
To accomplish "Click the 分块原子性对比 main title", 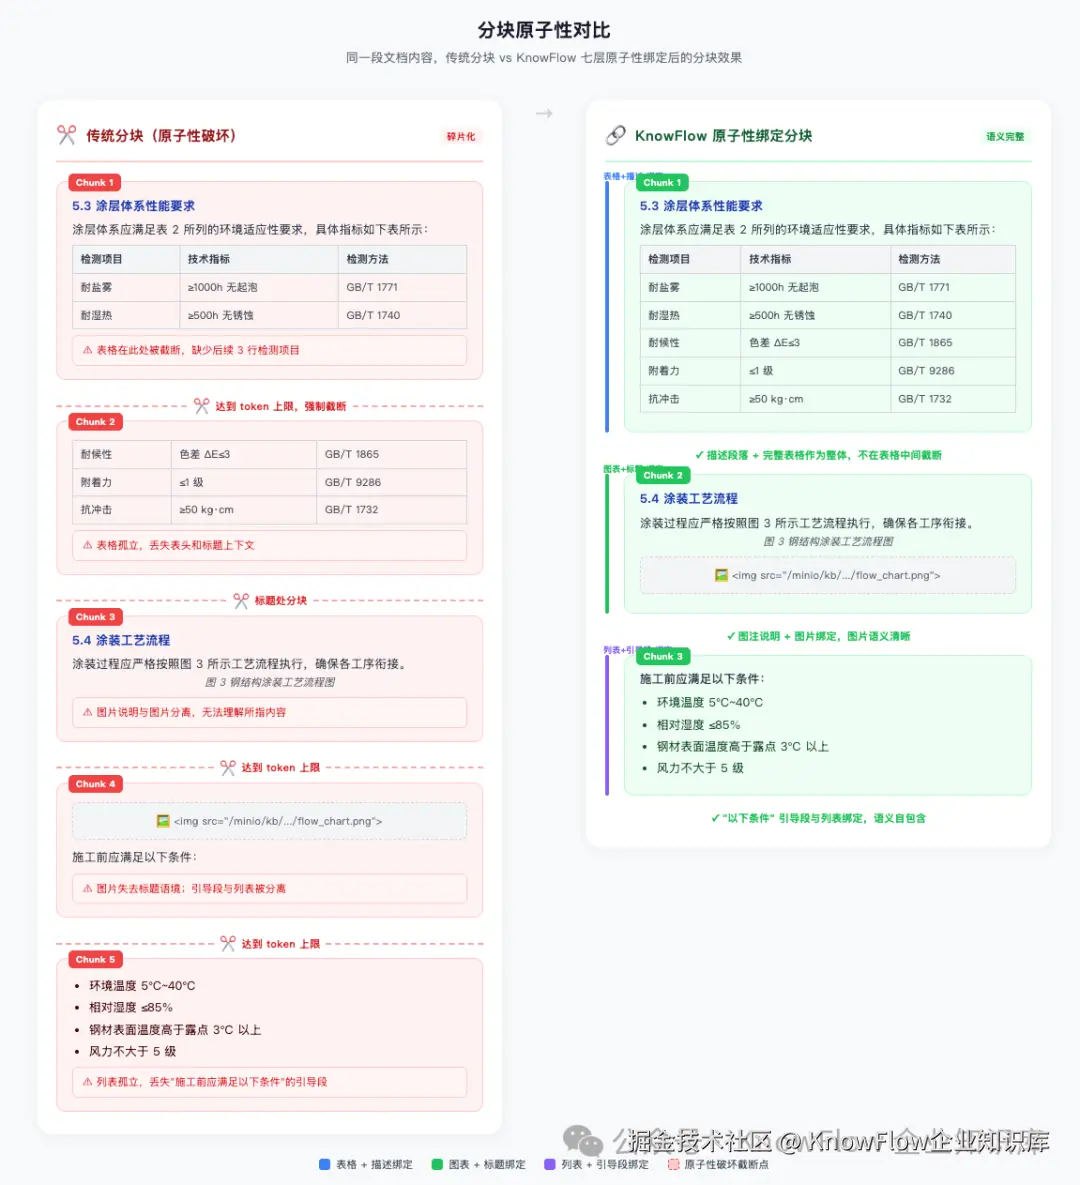I will [x=543, y=30].
